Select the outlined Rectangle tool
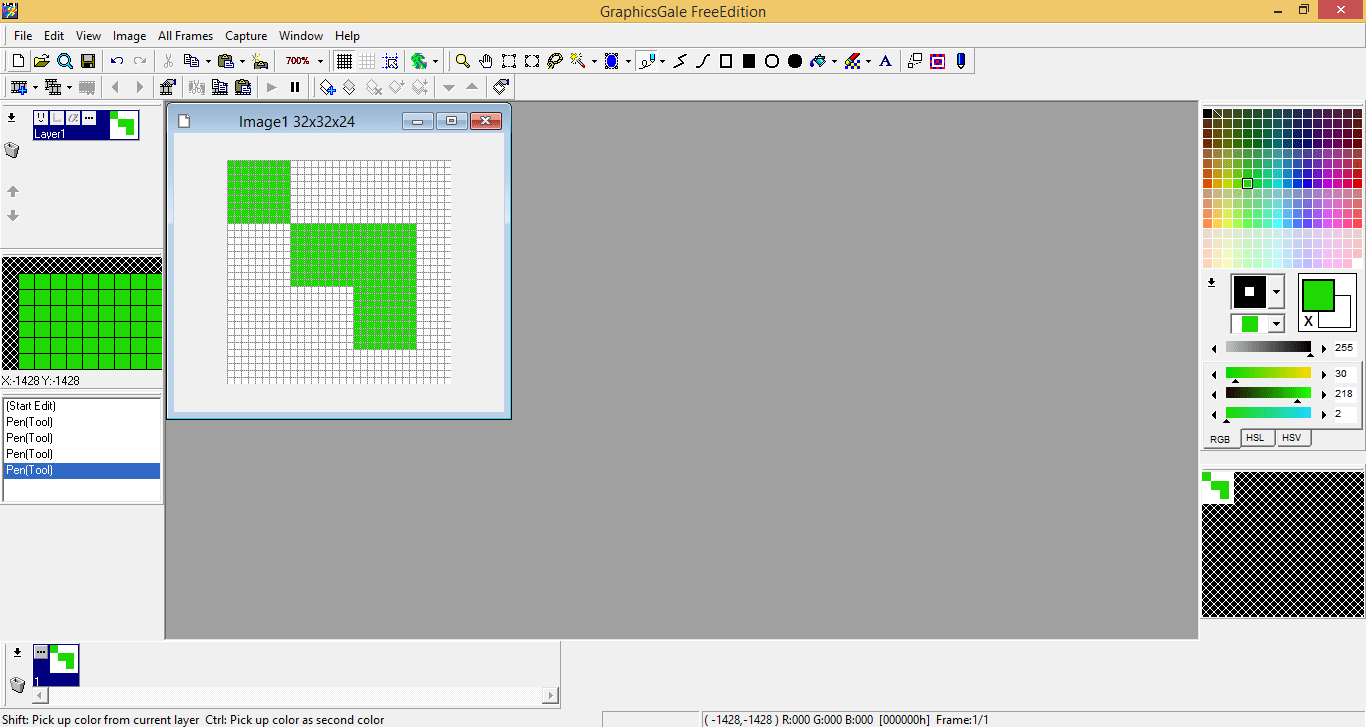 [x=726, y=61]
